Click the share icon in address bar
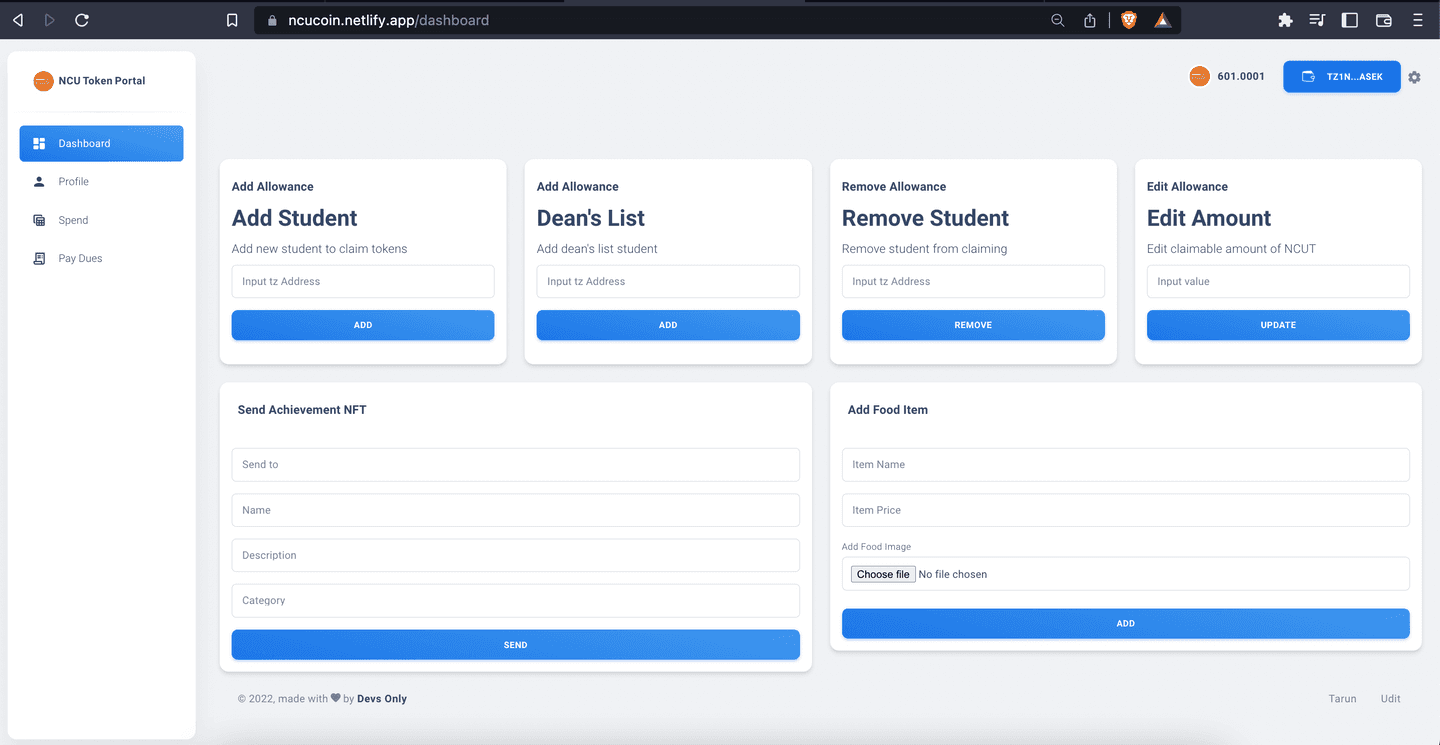The image size is (1440, 745). click(1090, 20)
